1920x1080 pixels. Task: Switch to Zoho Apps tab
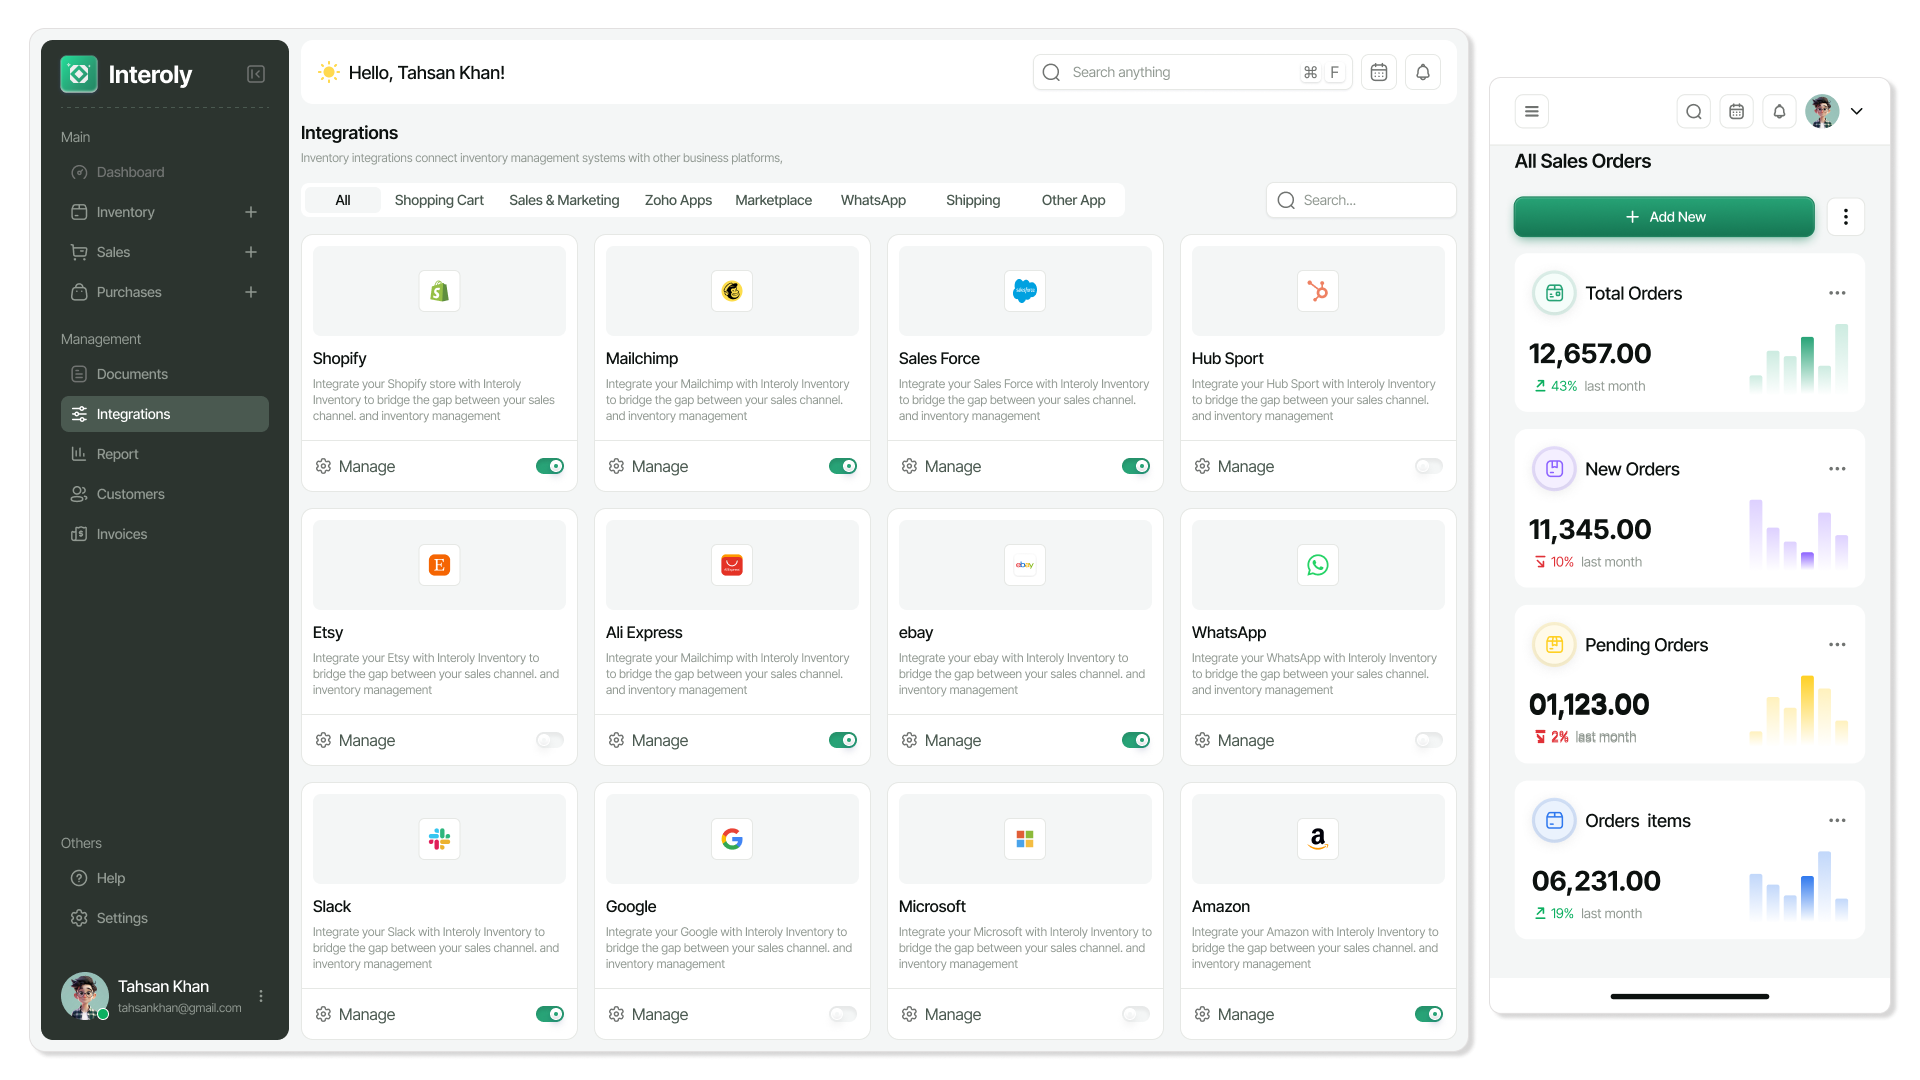click(x=678, y=200)
